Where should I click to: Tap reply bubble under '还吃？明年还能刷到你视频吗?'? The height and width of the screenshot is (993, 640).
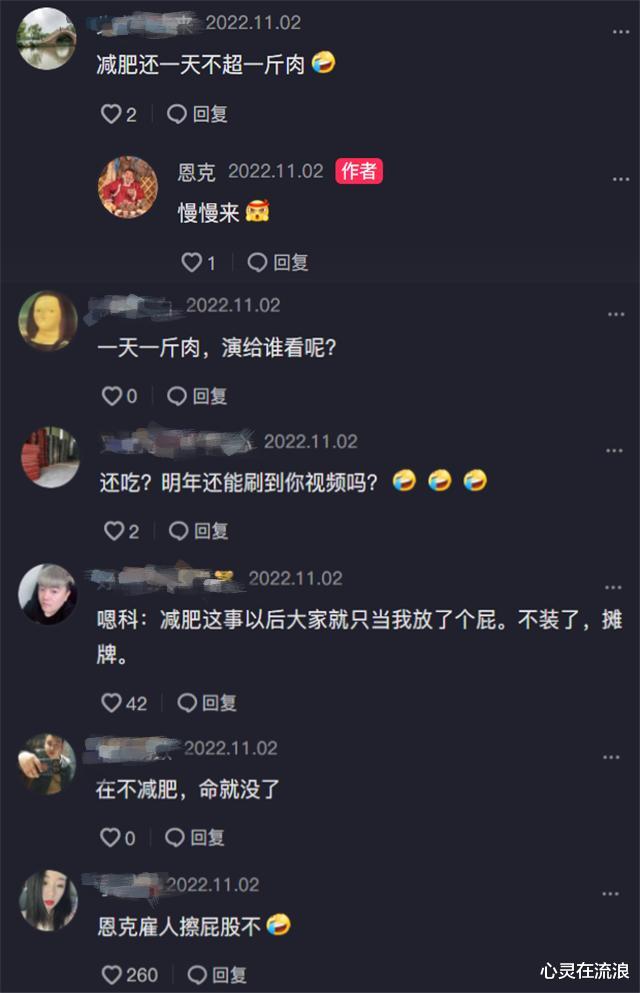[x=179, y=531]
